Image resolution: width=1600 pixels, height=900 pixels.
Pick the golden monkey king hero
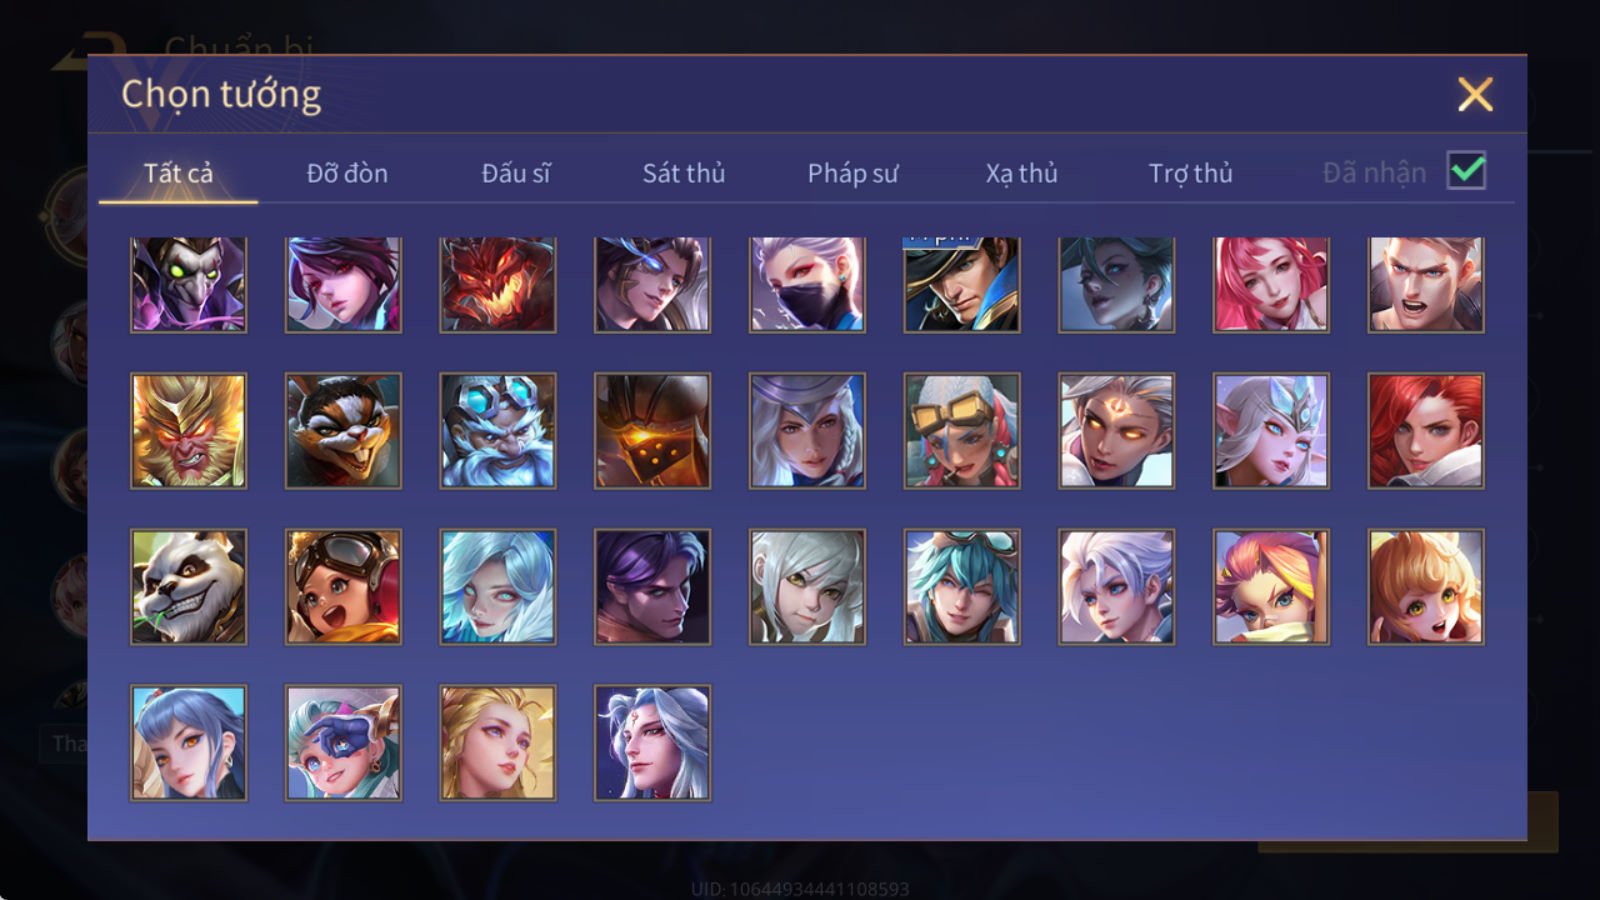click(x=188, y=431)
